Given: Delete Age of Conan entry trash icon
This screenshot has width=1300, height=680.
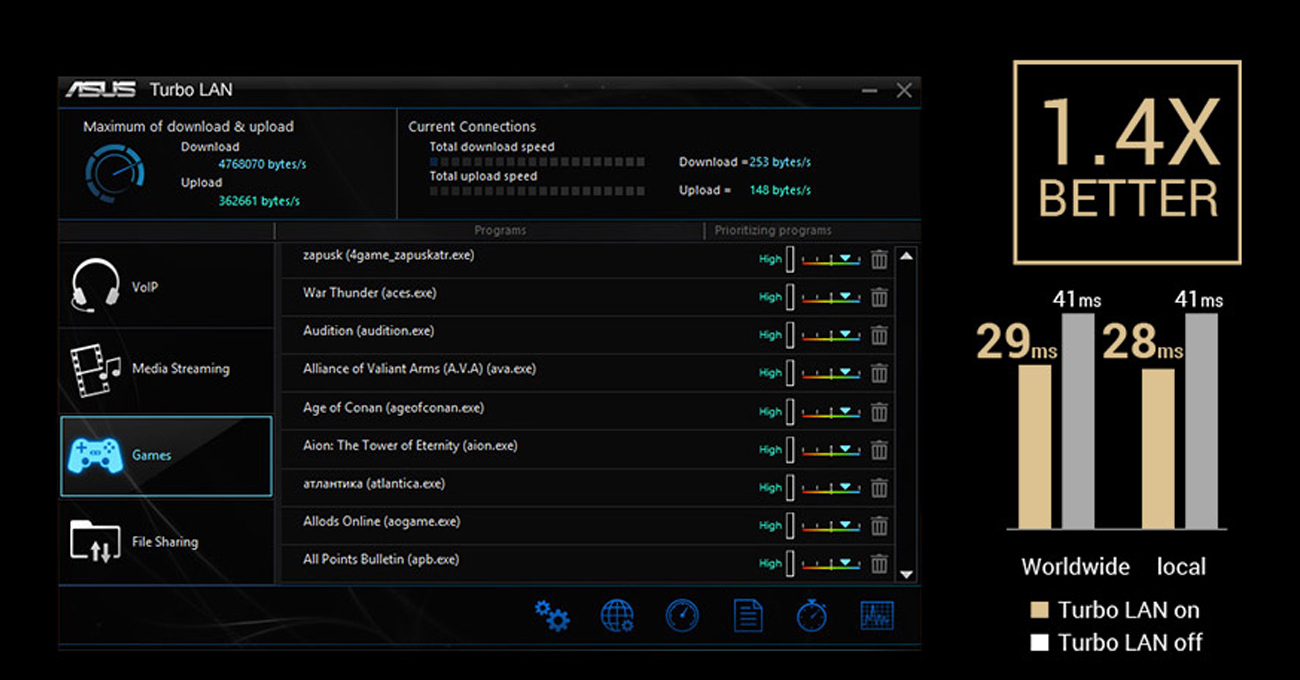Looking at the screenshot, I should pos(879,411).
